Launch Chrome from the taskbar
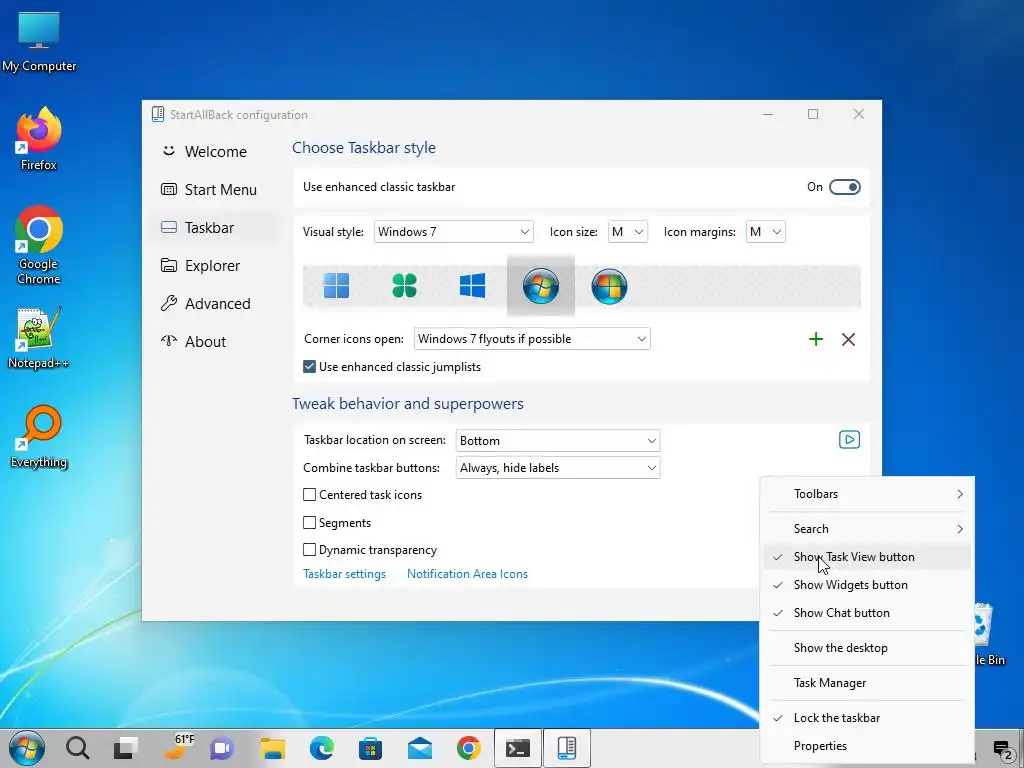 point(469,748)
